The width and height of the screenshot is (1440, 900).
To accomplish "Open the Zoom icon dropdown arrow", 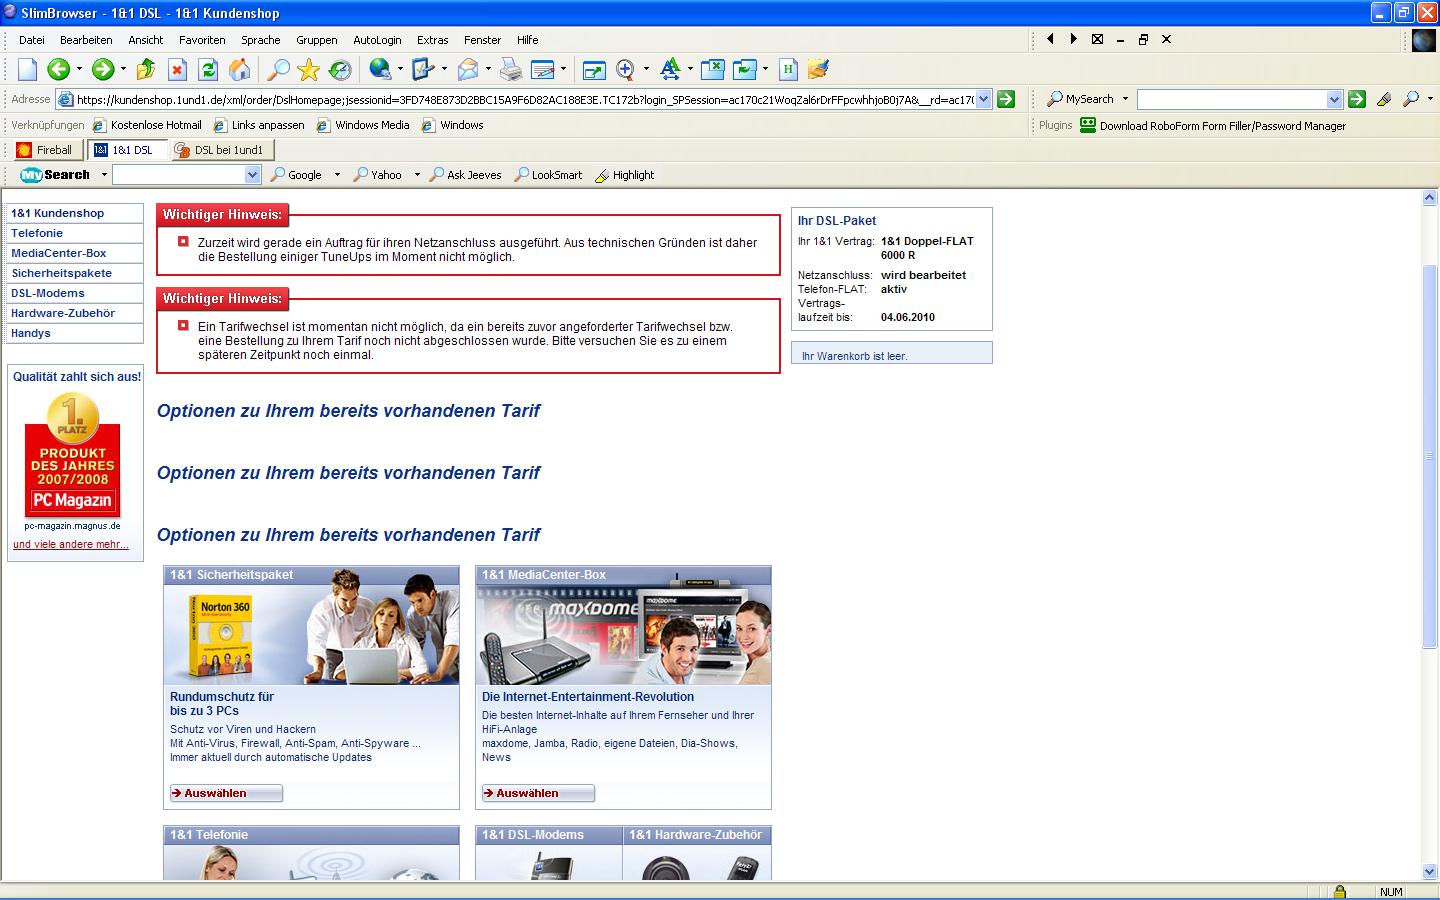I will 646,69.
